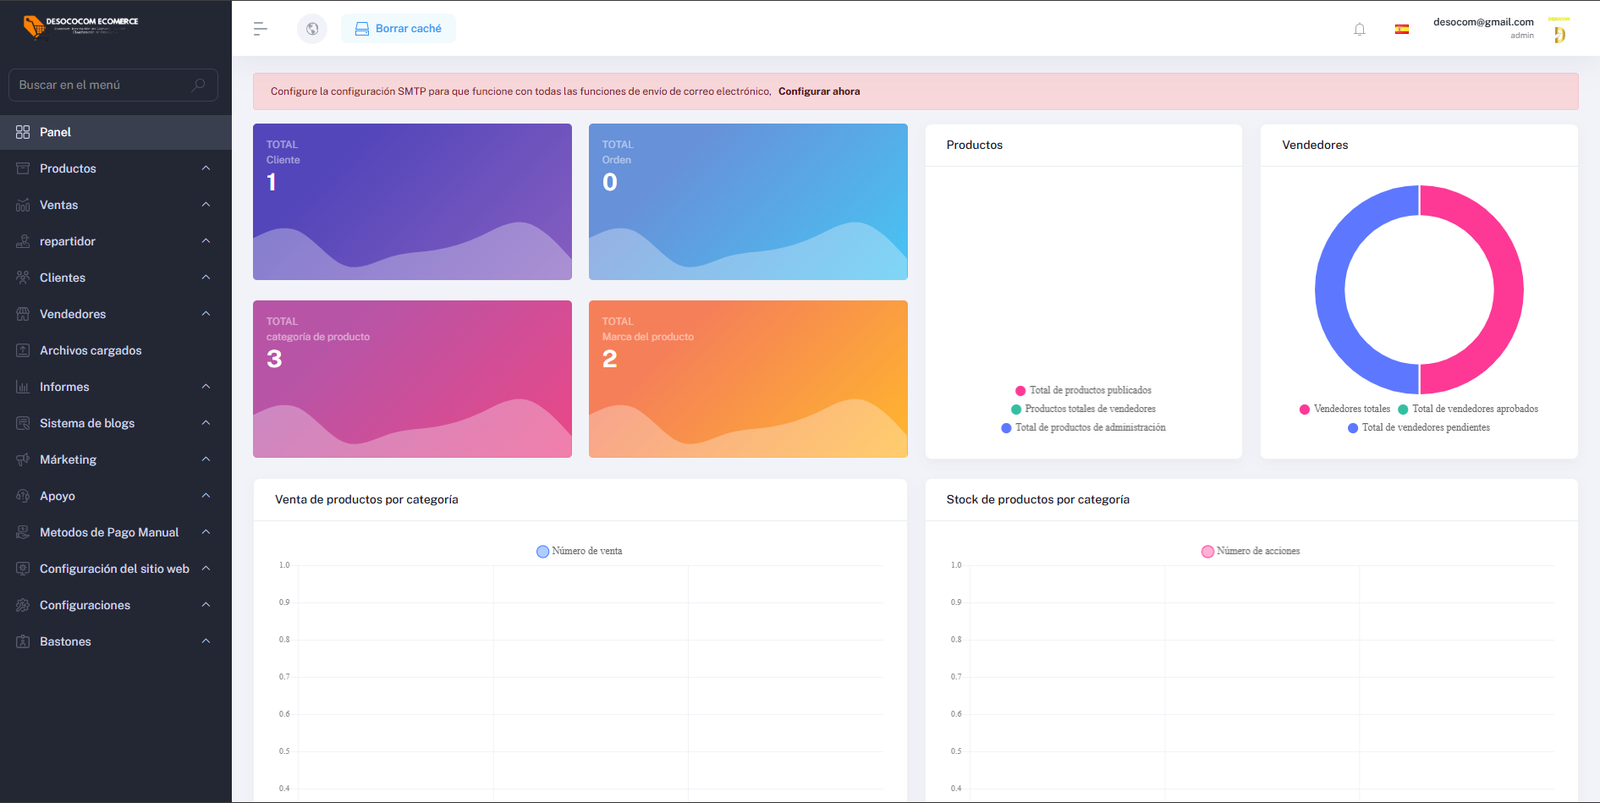Click the Configurar ahora link
The height and width of the screenshot is (803, 1600).
click(819, 91)
